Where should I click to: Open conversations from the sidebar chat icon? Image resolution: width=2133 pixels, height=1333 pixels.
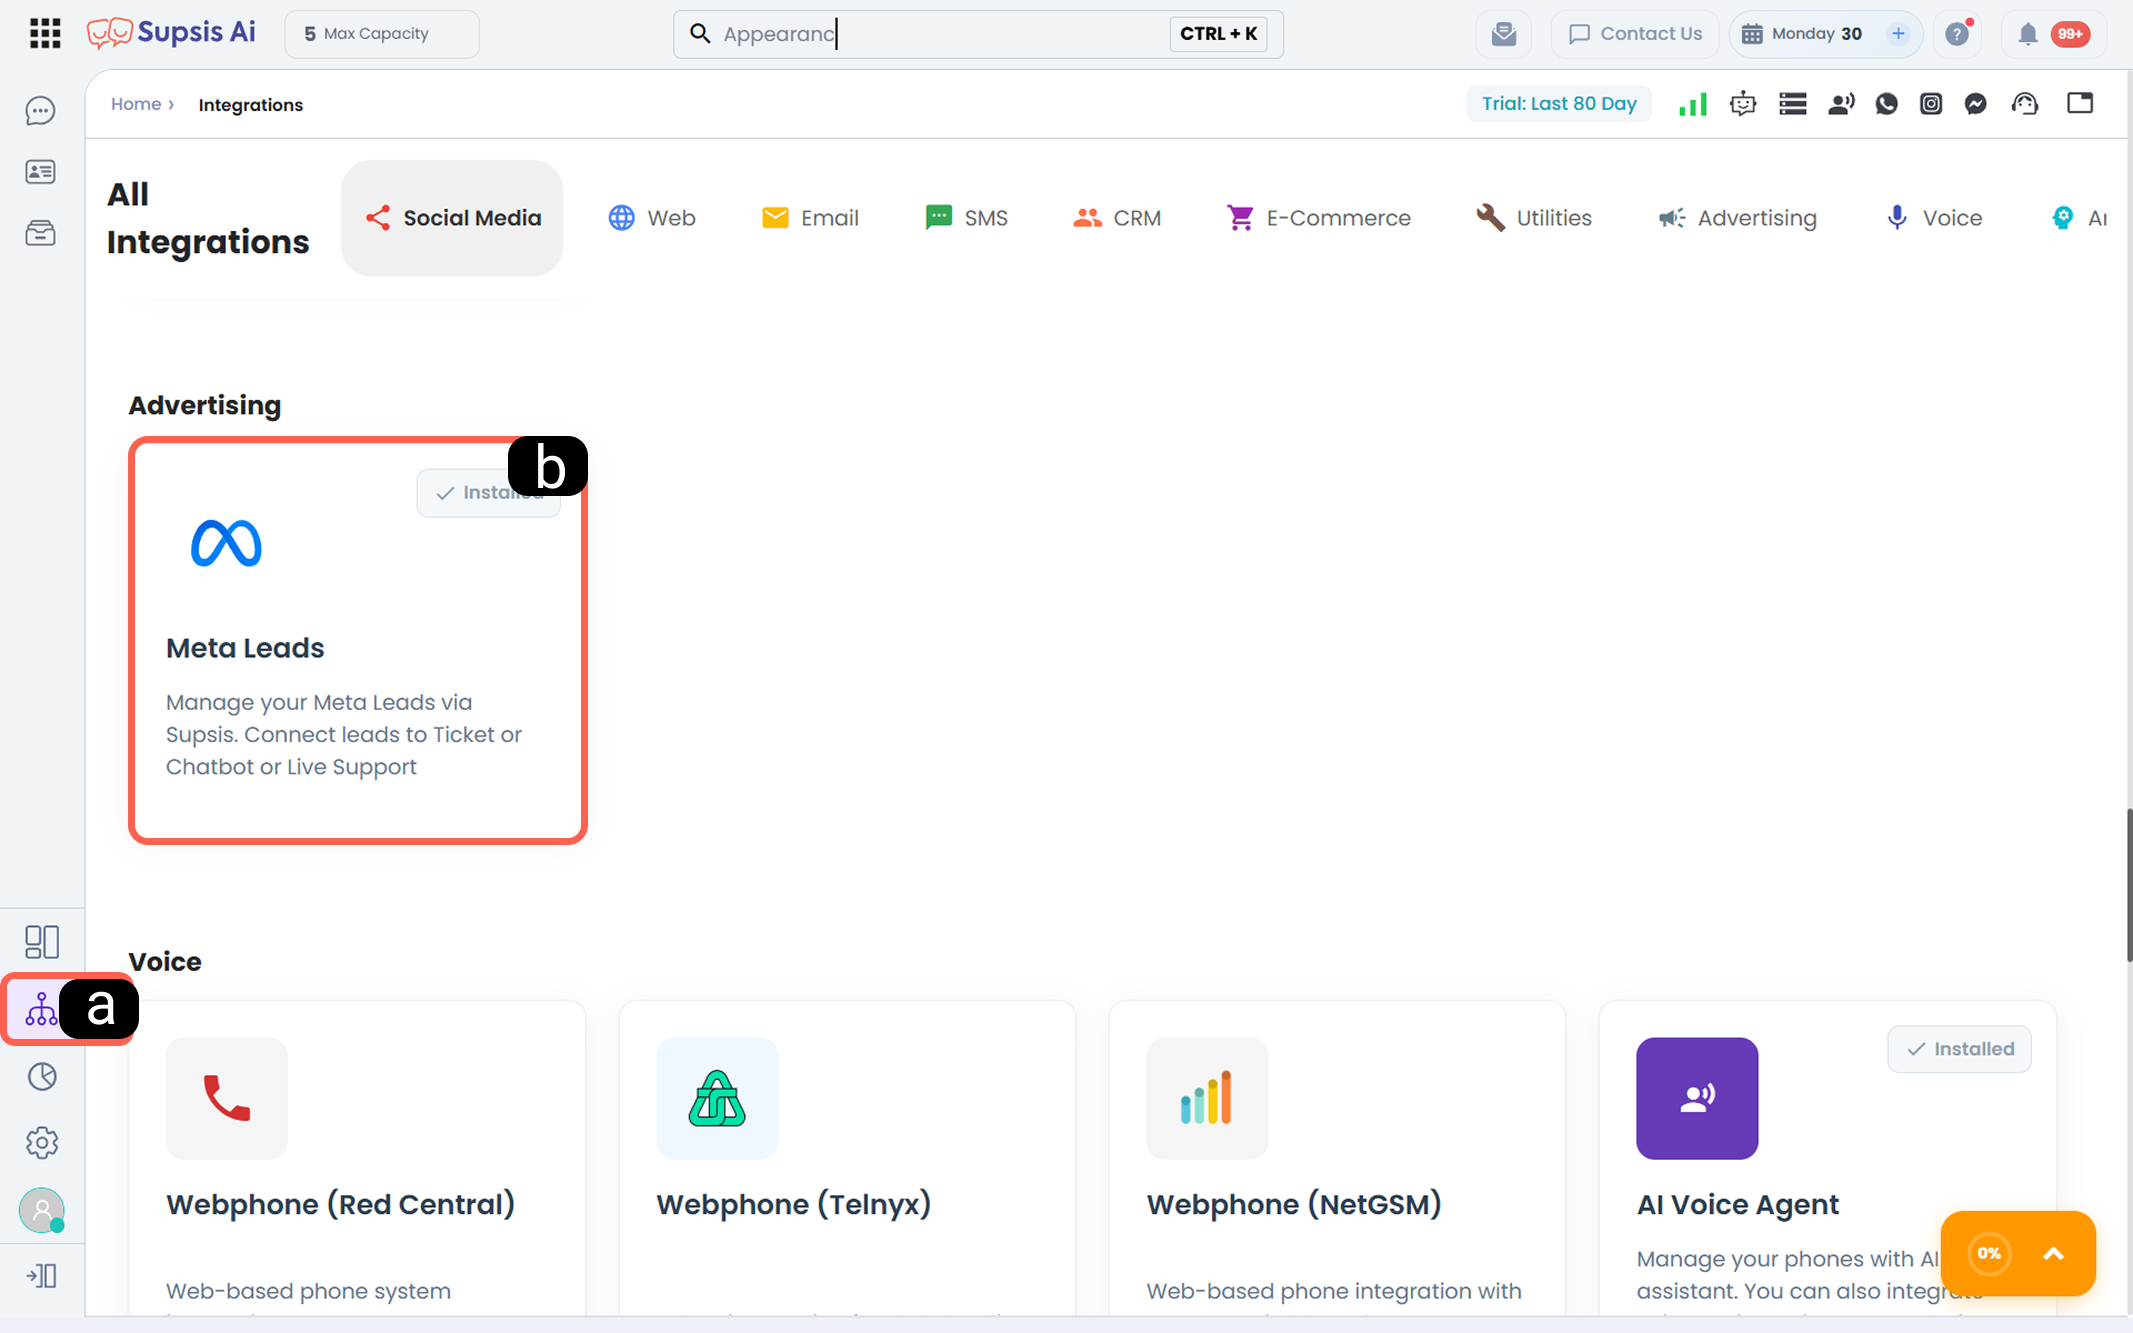41,110
